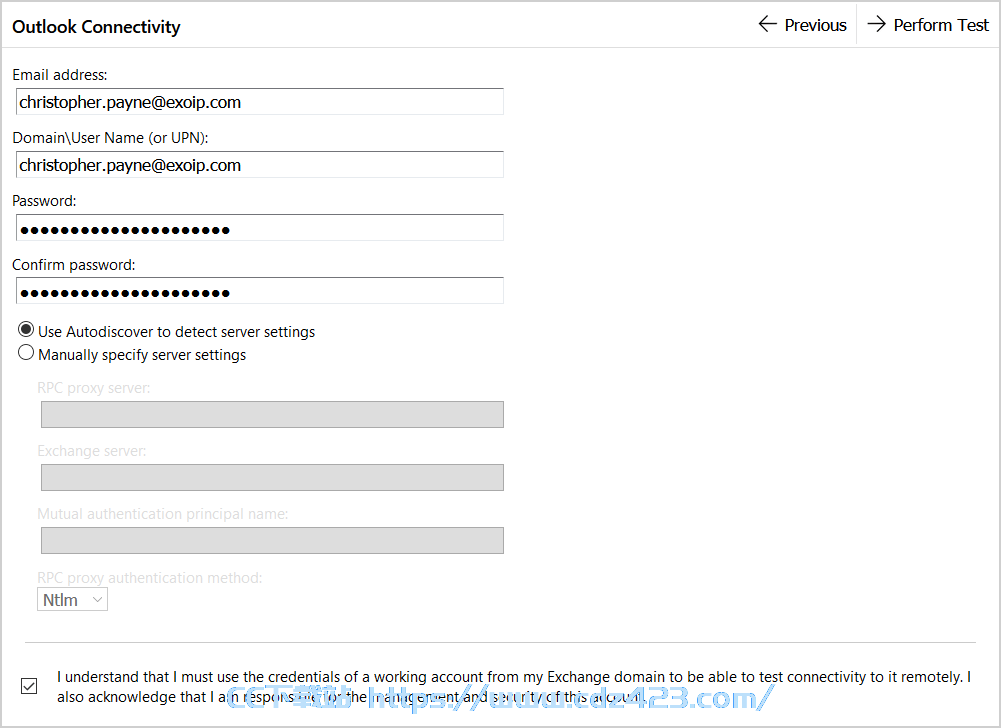Click the Outlook Connectivity heading
Image resolution: width=1001 pixels, height=728 pixels.
pos(96,27)
